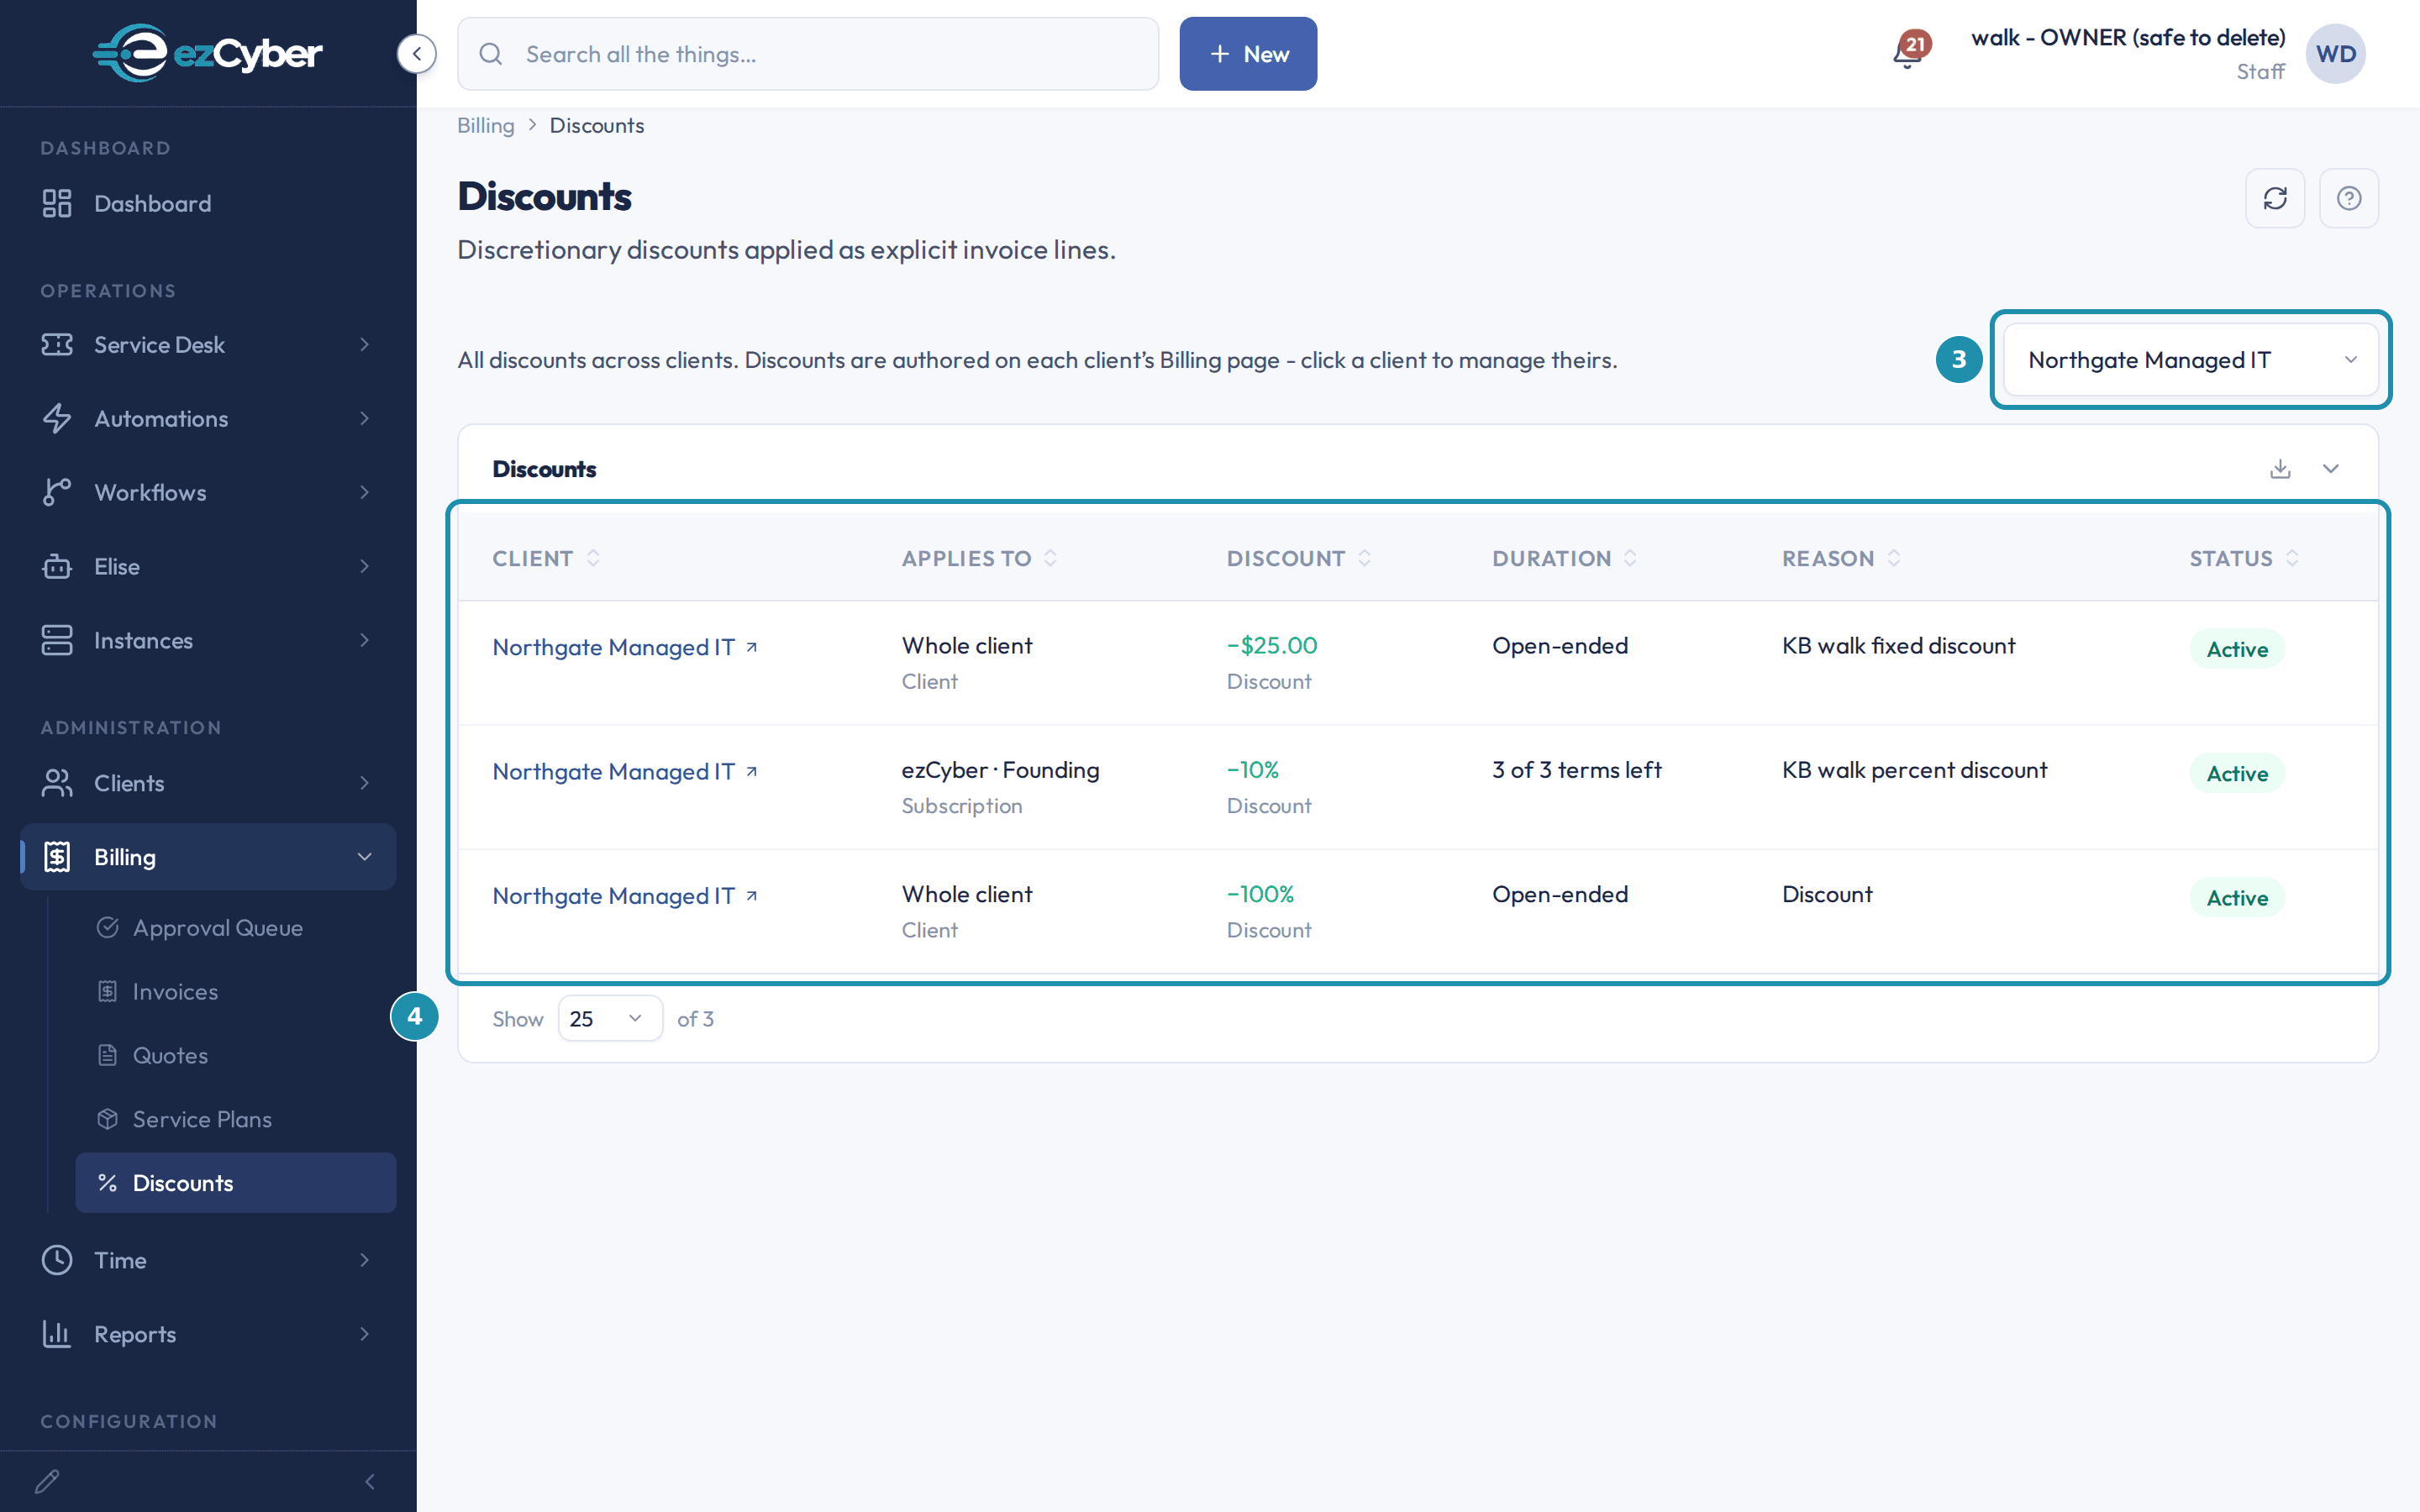Open Northgate Managed IT link for 100% discount
The height and width of the screenshot is (1512, 2420).
coord(613,896)
